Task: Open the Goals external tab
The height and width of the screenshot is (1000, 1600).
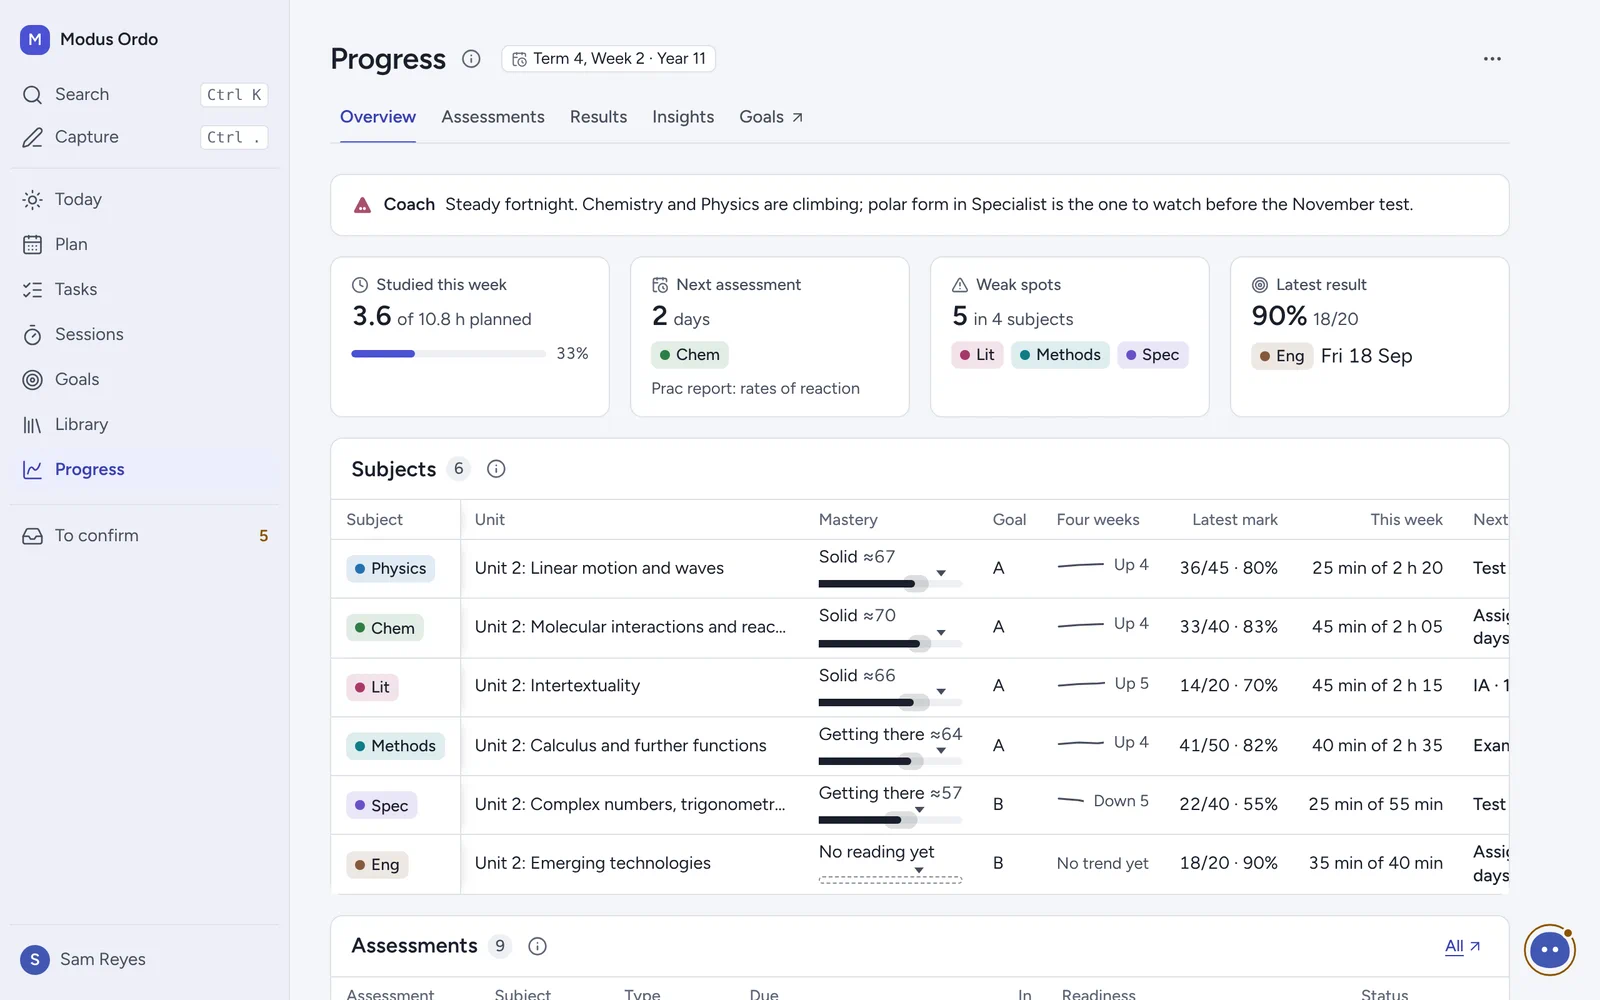Action: [771, 117]
